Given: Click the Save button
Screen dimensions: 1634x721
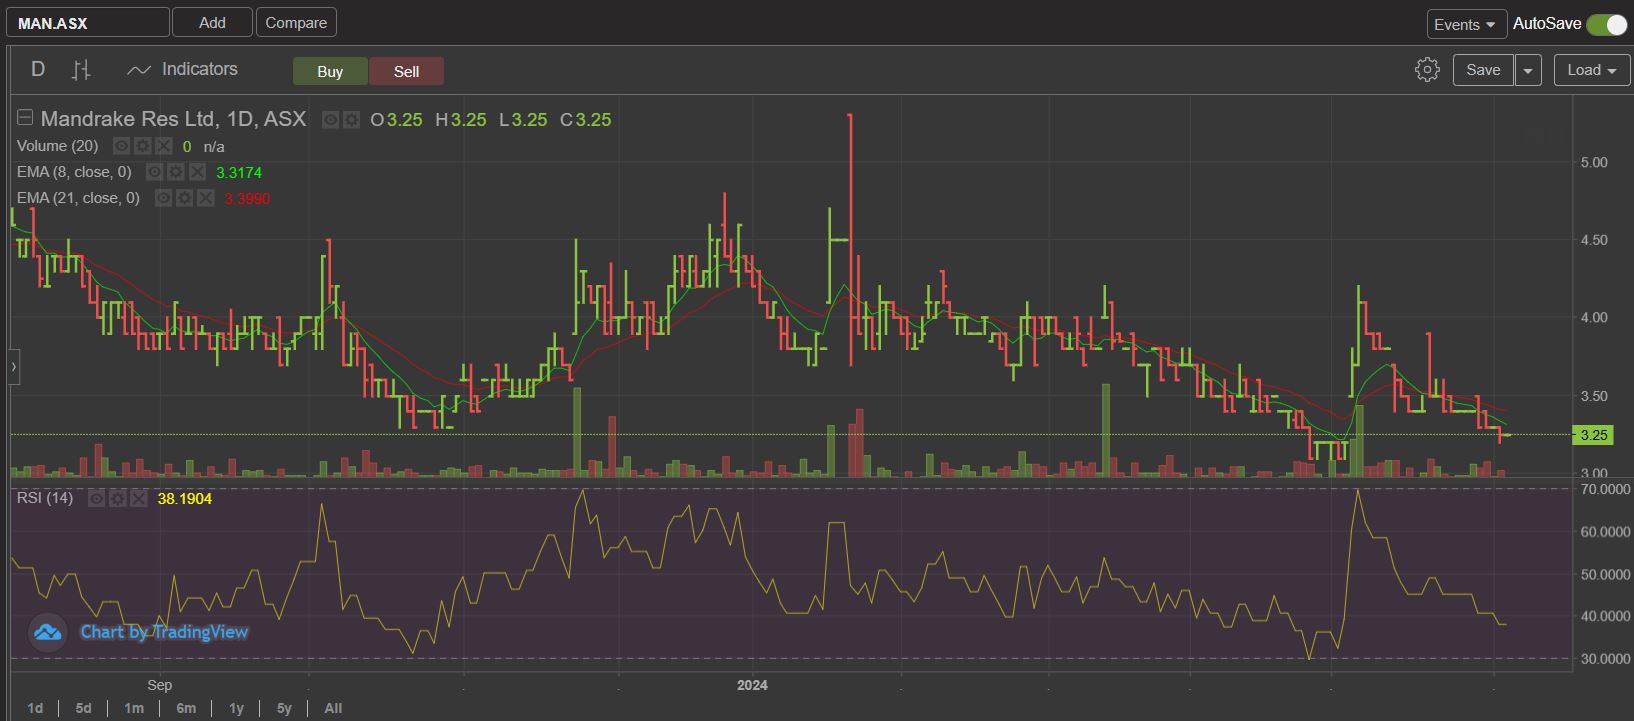Looking at the screenshot, I should pyautogui.click(x=1482, y=70).
